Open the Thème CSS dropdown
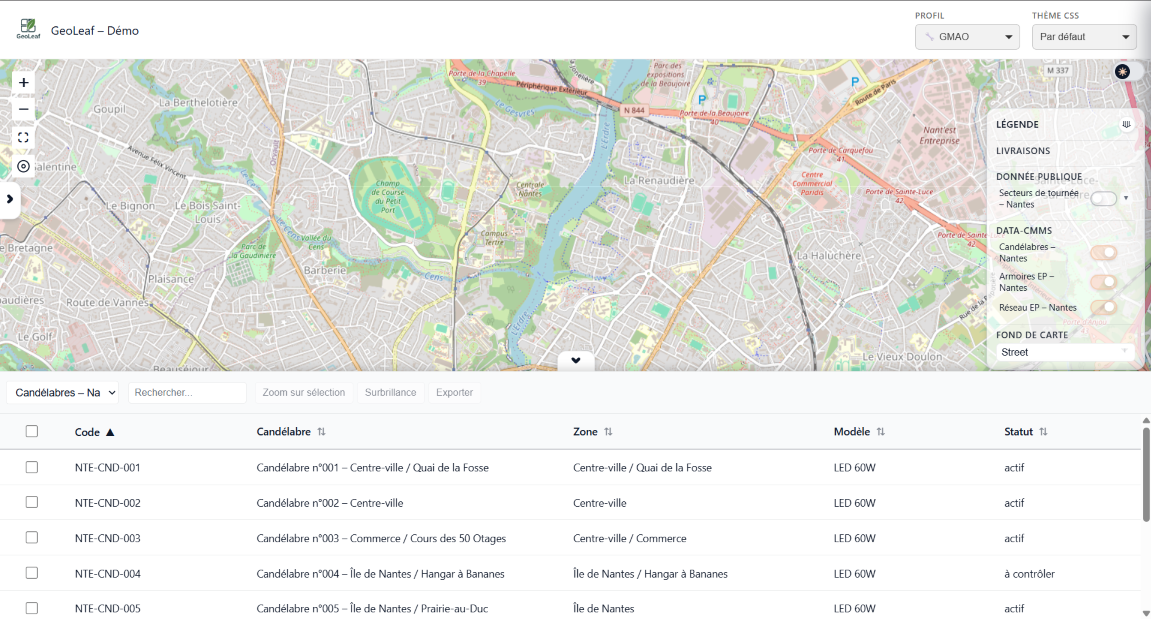Viewport: 1151px width, 619px height. [x=1084, y=38]
